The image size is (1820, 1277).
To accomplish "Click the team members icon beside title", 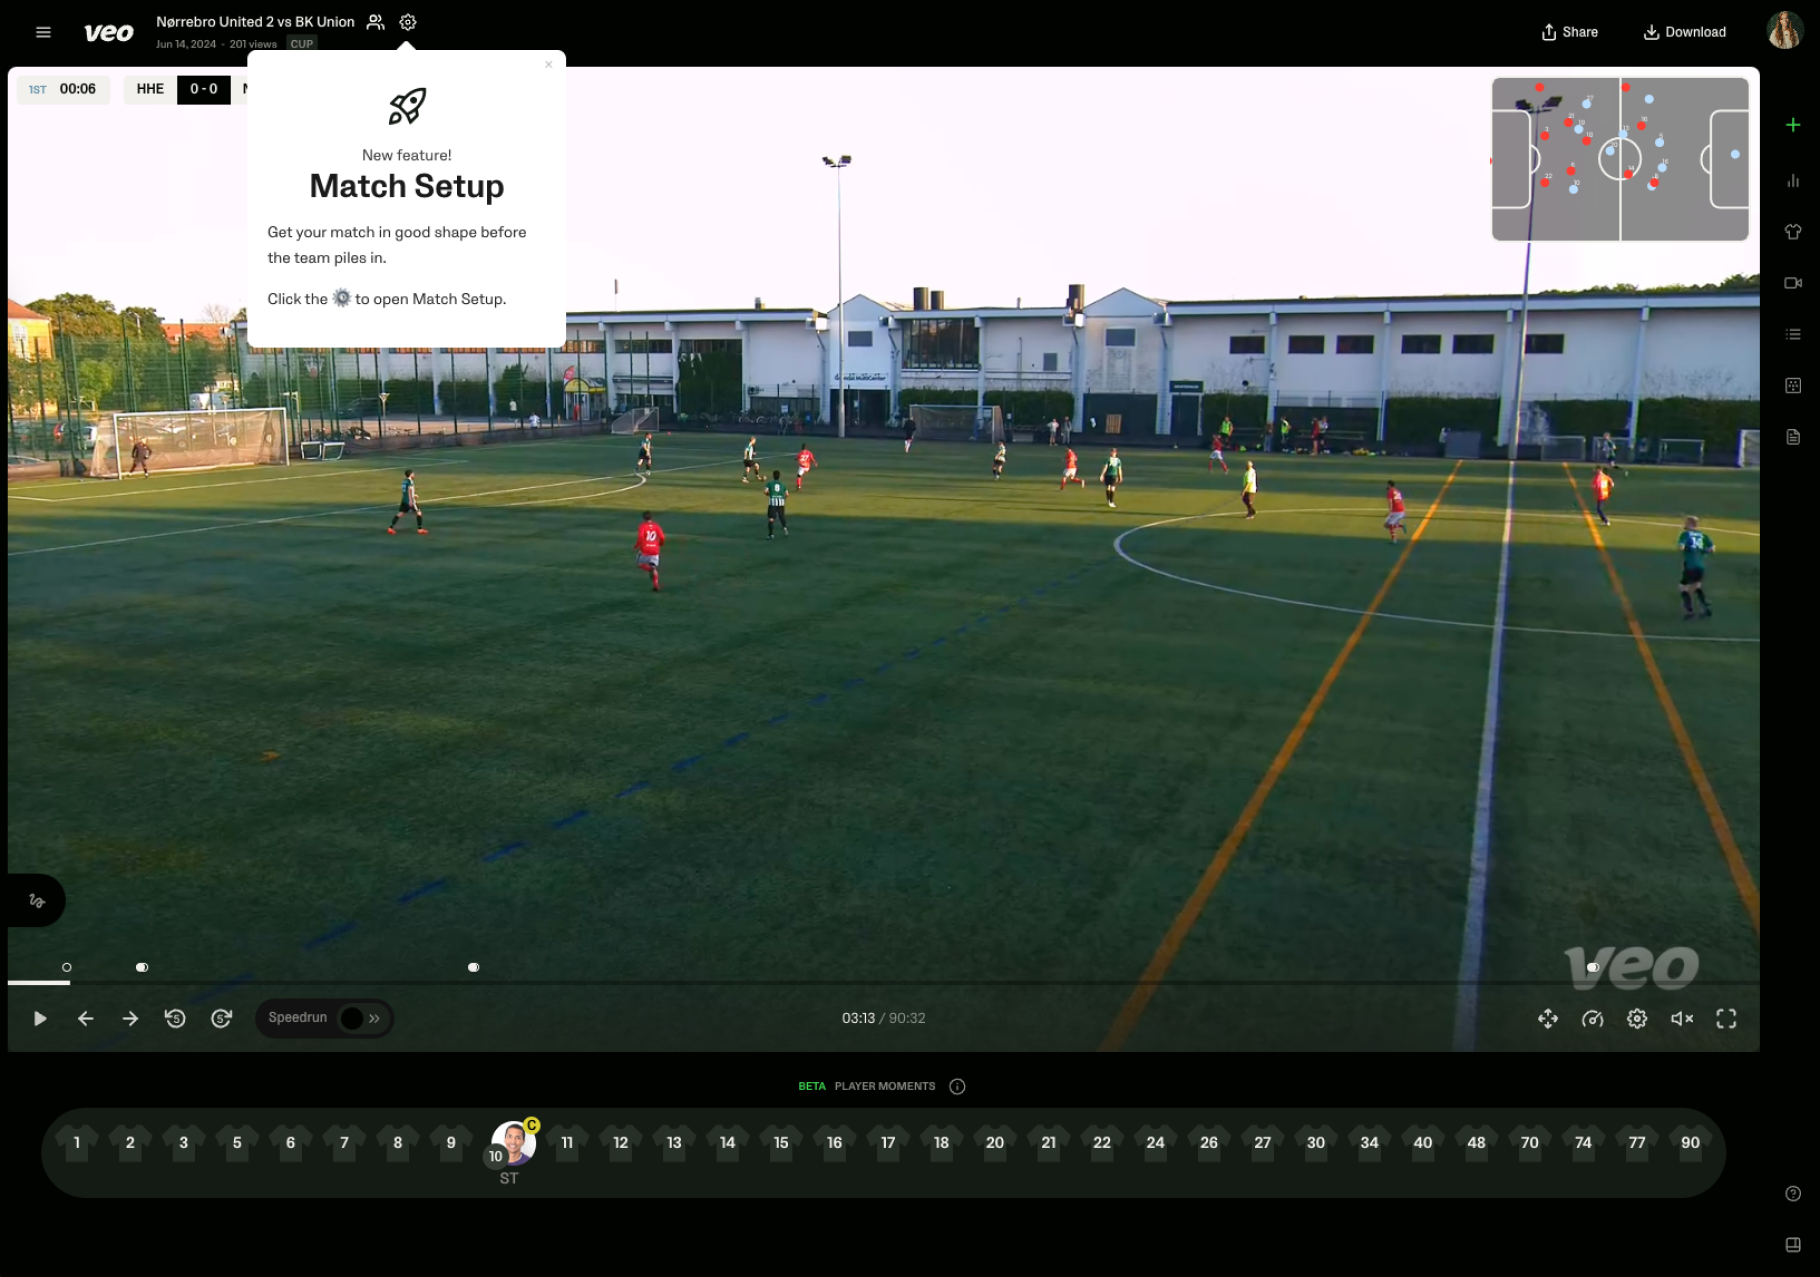I will tap(376, 22).
